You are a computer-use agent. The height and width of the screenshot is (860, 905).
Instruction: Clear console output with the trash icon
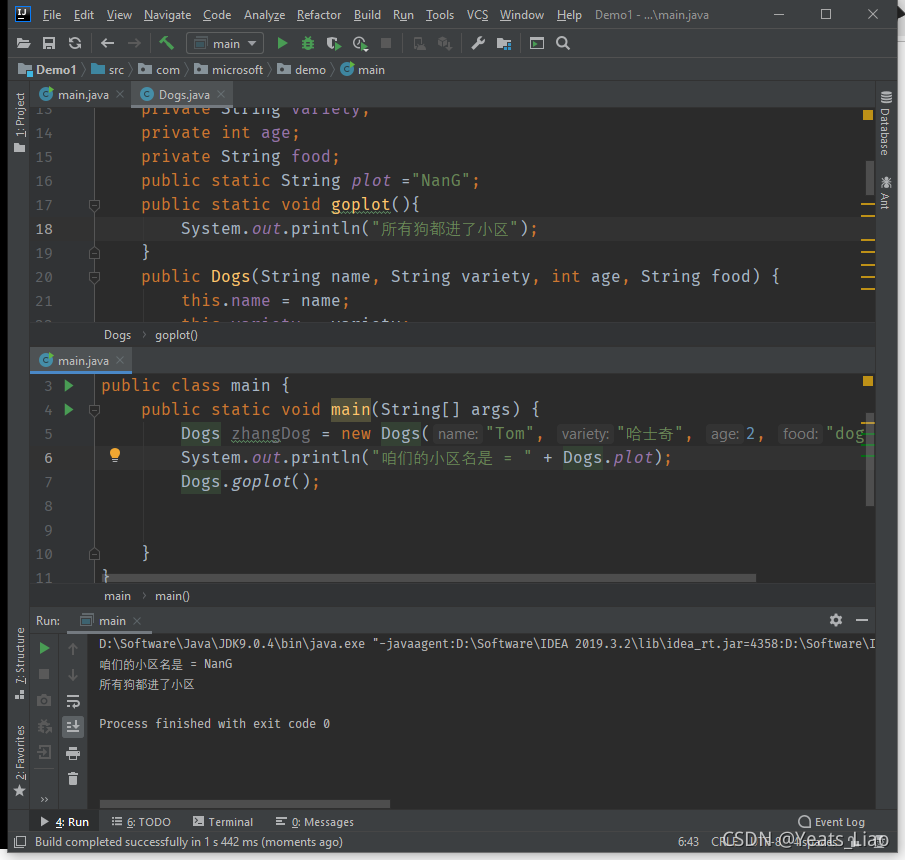[x=73, y=778]
